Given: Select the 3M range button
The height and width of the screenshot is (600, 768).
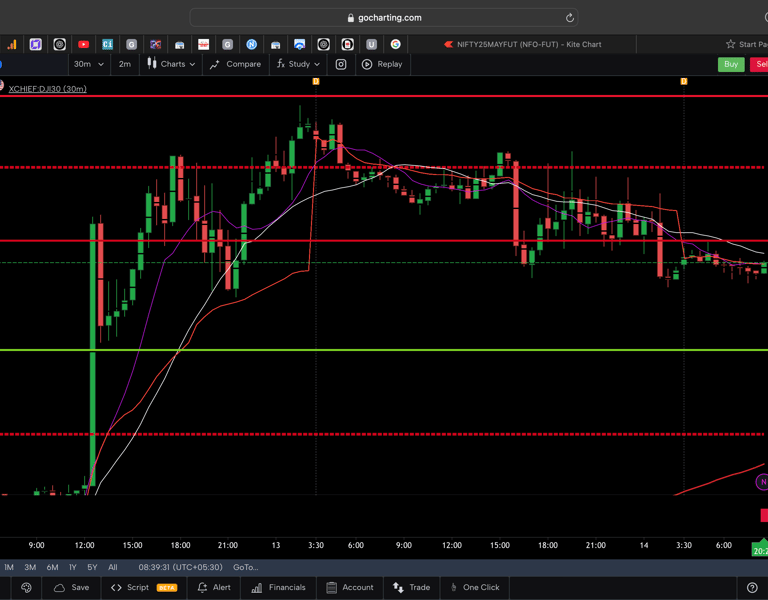Looking at the screenshot, I should tap(30, 567).
